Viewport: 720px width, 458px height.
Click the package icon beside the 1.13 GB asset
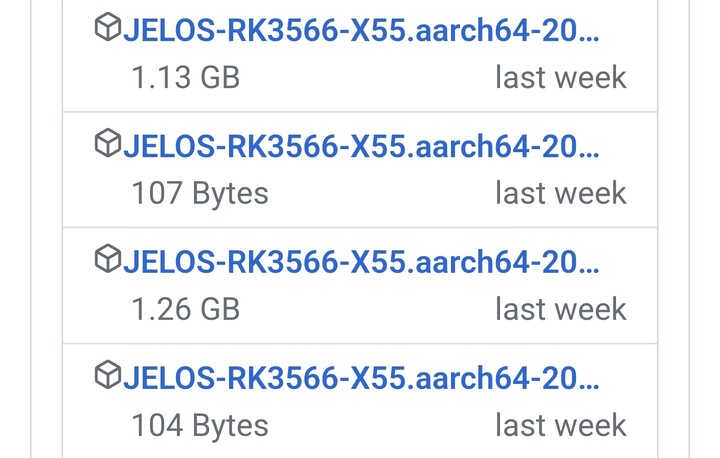(x=108, y=27)
